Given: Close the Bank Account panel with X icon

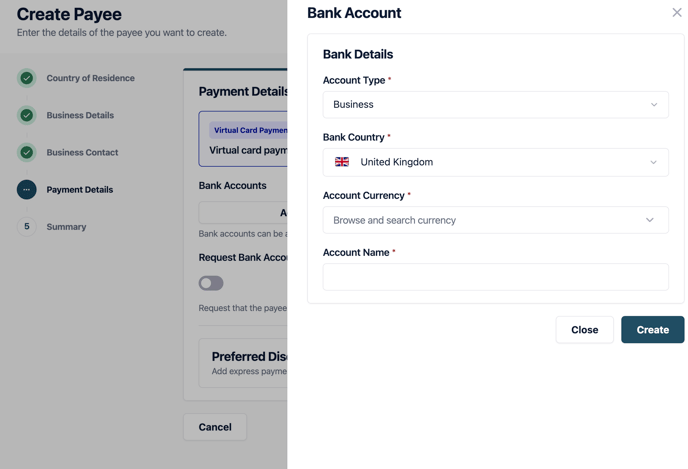Looking at the screenshot, I should pyautogui.click(x=677, y=12).
